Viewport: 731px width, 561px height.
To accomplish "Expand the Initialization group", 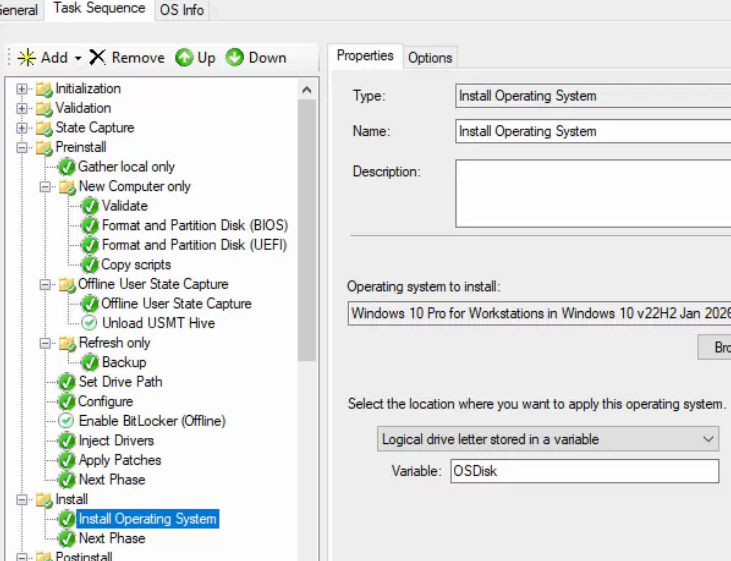I will coord(21,89).
